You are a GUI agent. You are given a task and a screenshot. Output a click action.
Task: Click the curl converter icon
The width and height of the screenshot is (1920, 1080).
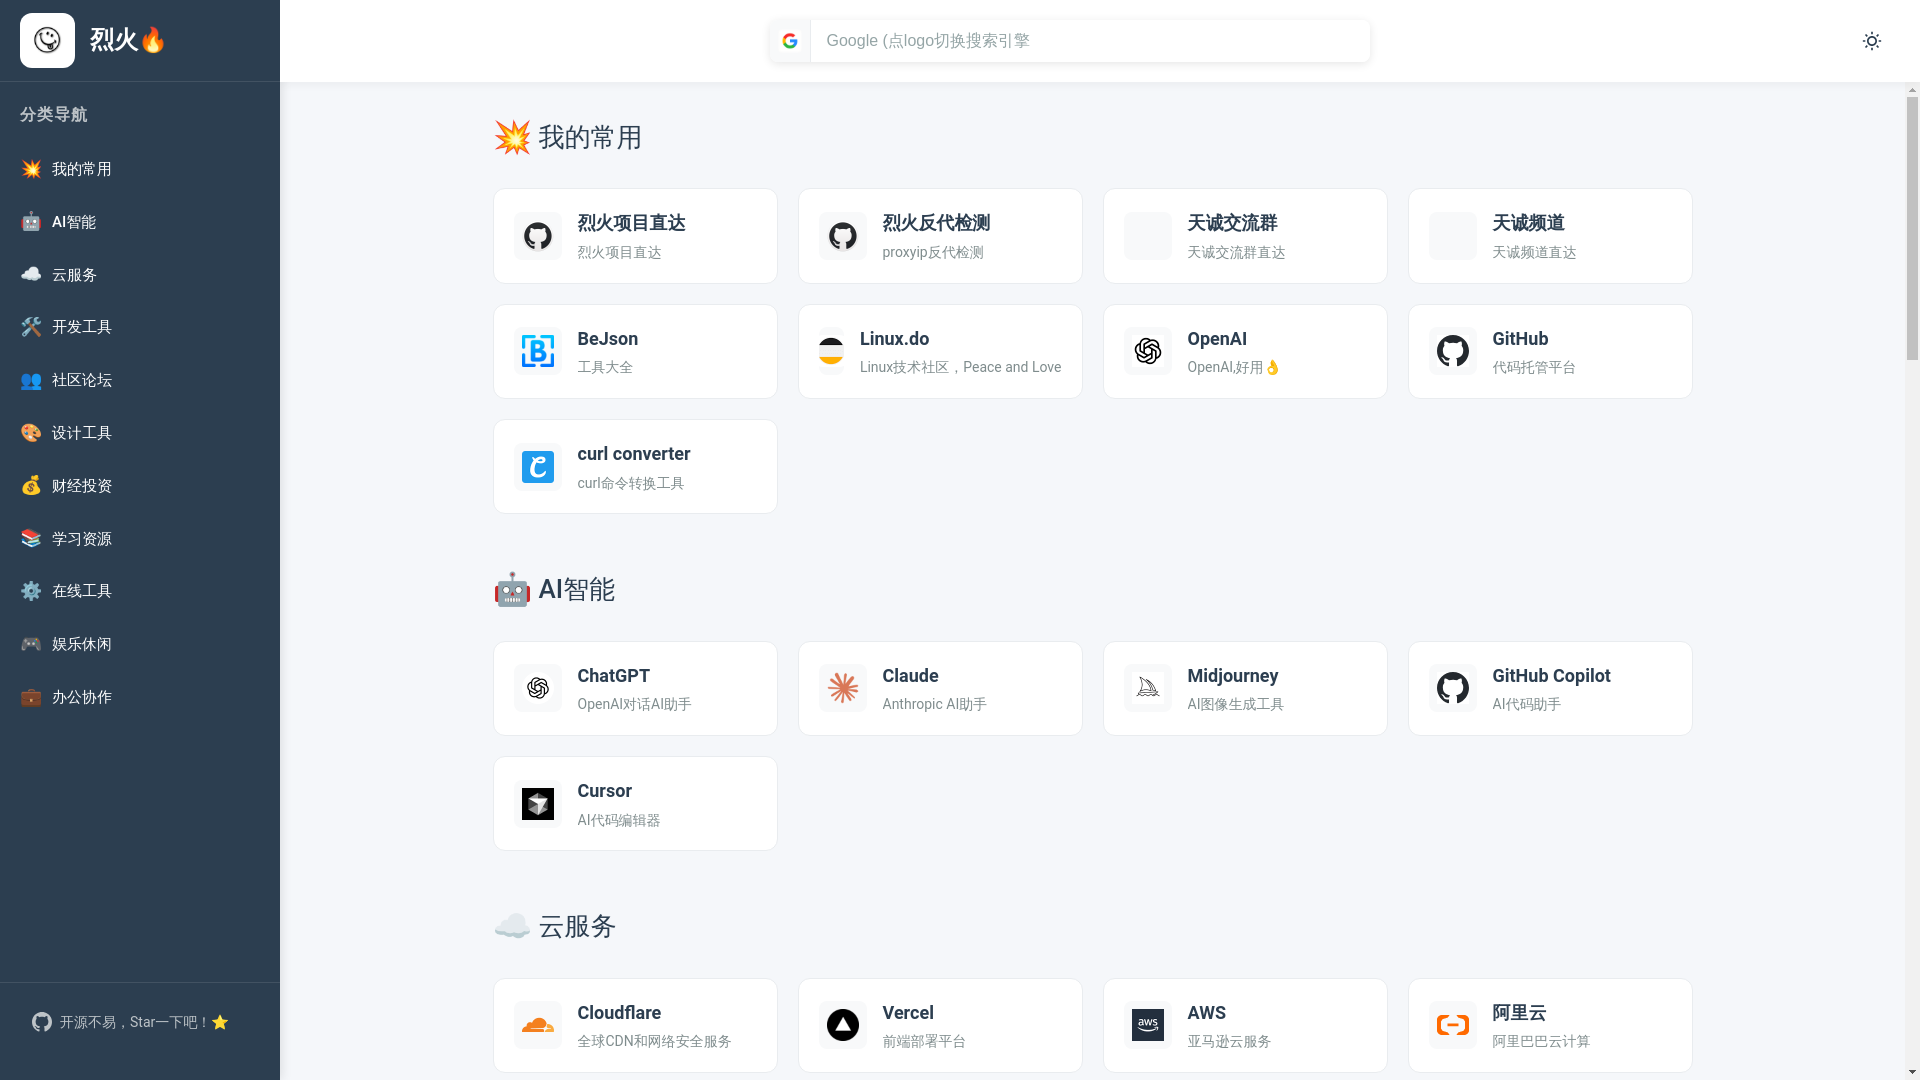click(x=538, y=467)
